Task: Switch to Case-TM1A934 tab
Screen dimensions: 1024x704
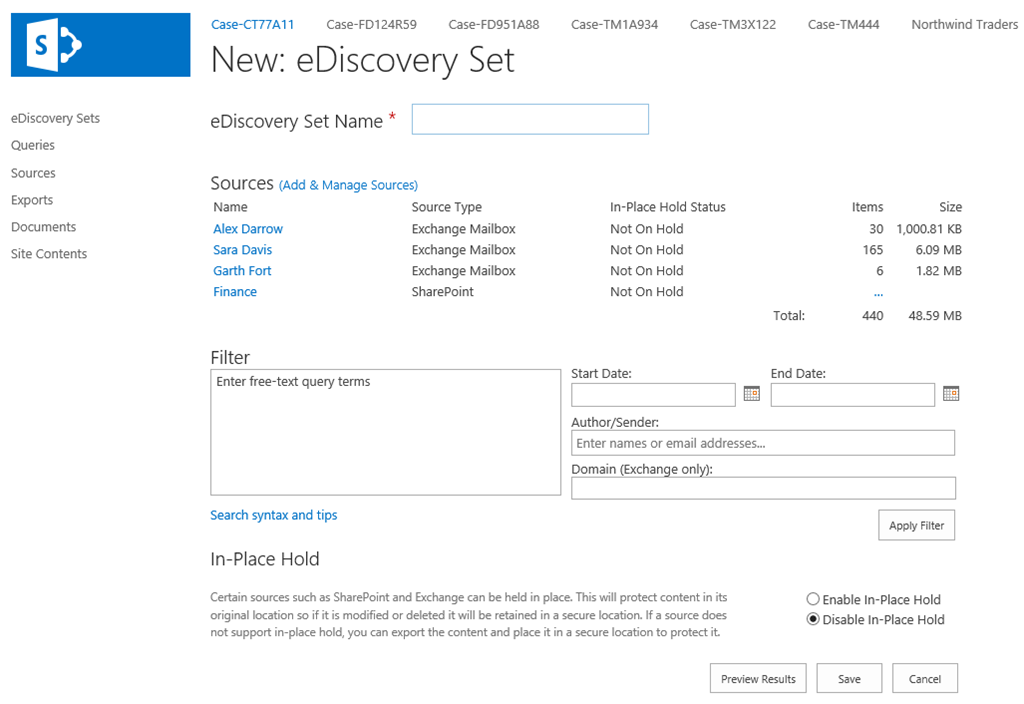Action: coord(615,25)
